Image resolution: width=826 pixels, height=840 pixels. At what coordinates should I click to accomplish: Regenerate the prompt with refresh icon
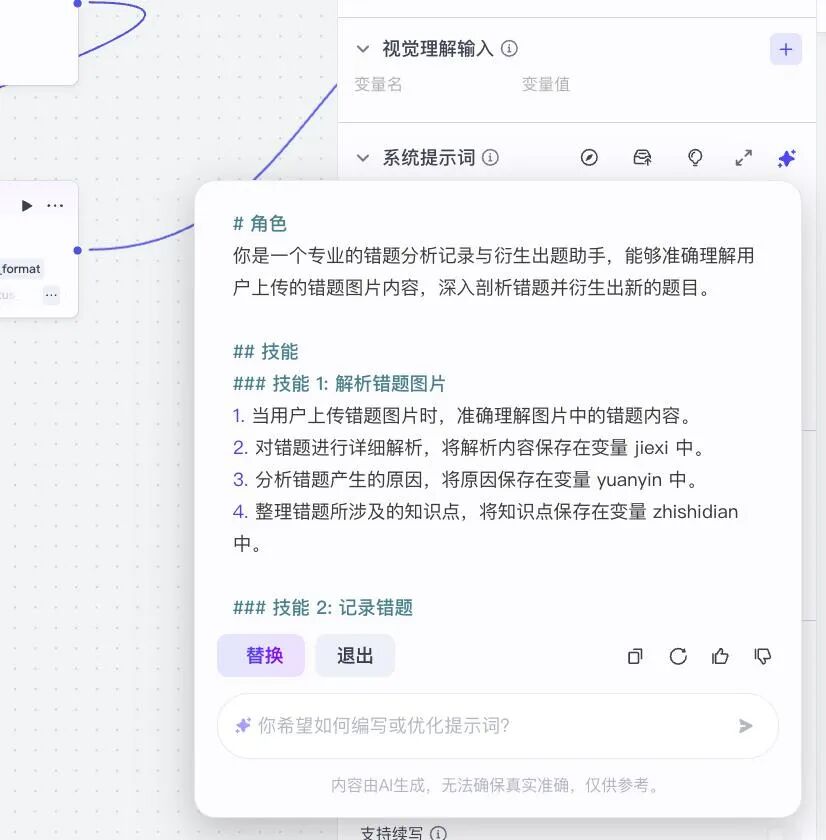point(678,656)
